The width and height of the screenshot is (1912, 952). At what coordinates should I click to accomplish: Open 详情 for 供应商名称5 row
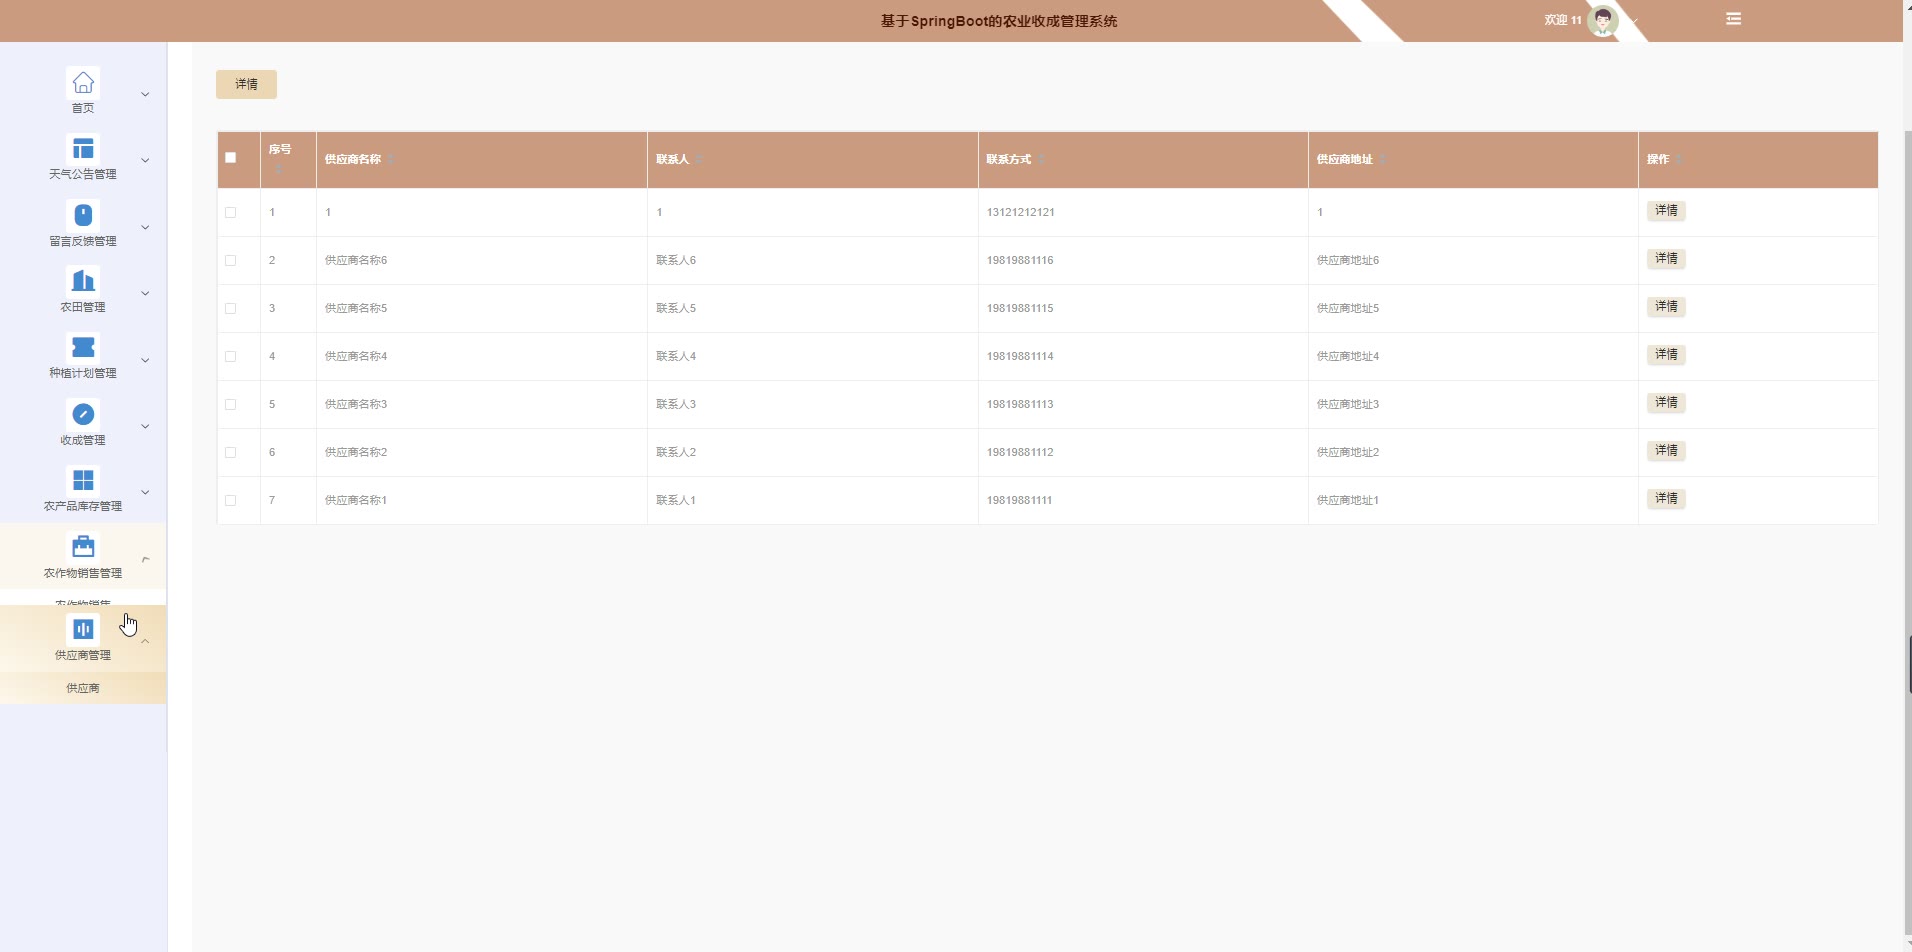tap(1666, 306)
